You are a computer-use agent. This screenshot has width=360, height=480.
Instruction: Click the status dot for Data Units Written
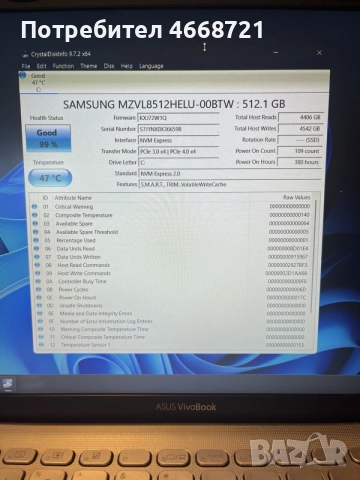pyautogui.click(x=37, y=257)
